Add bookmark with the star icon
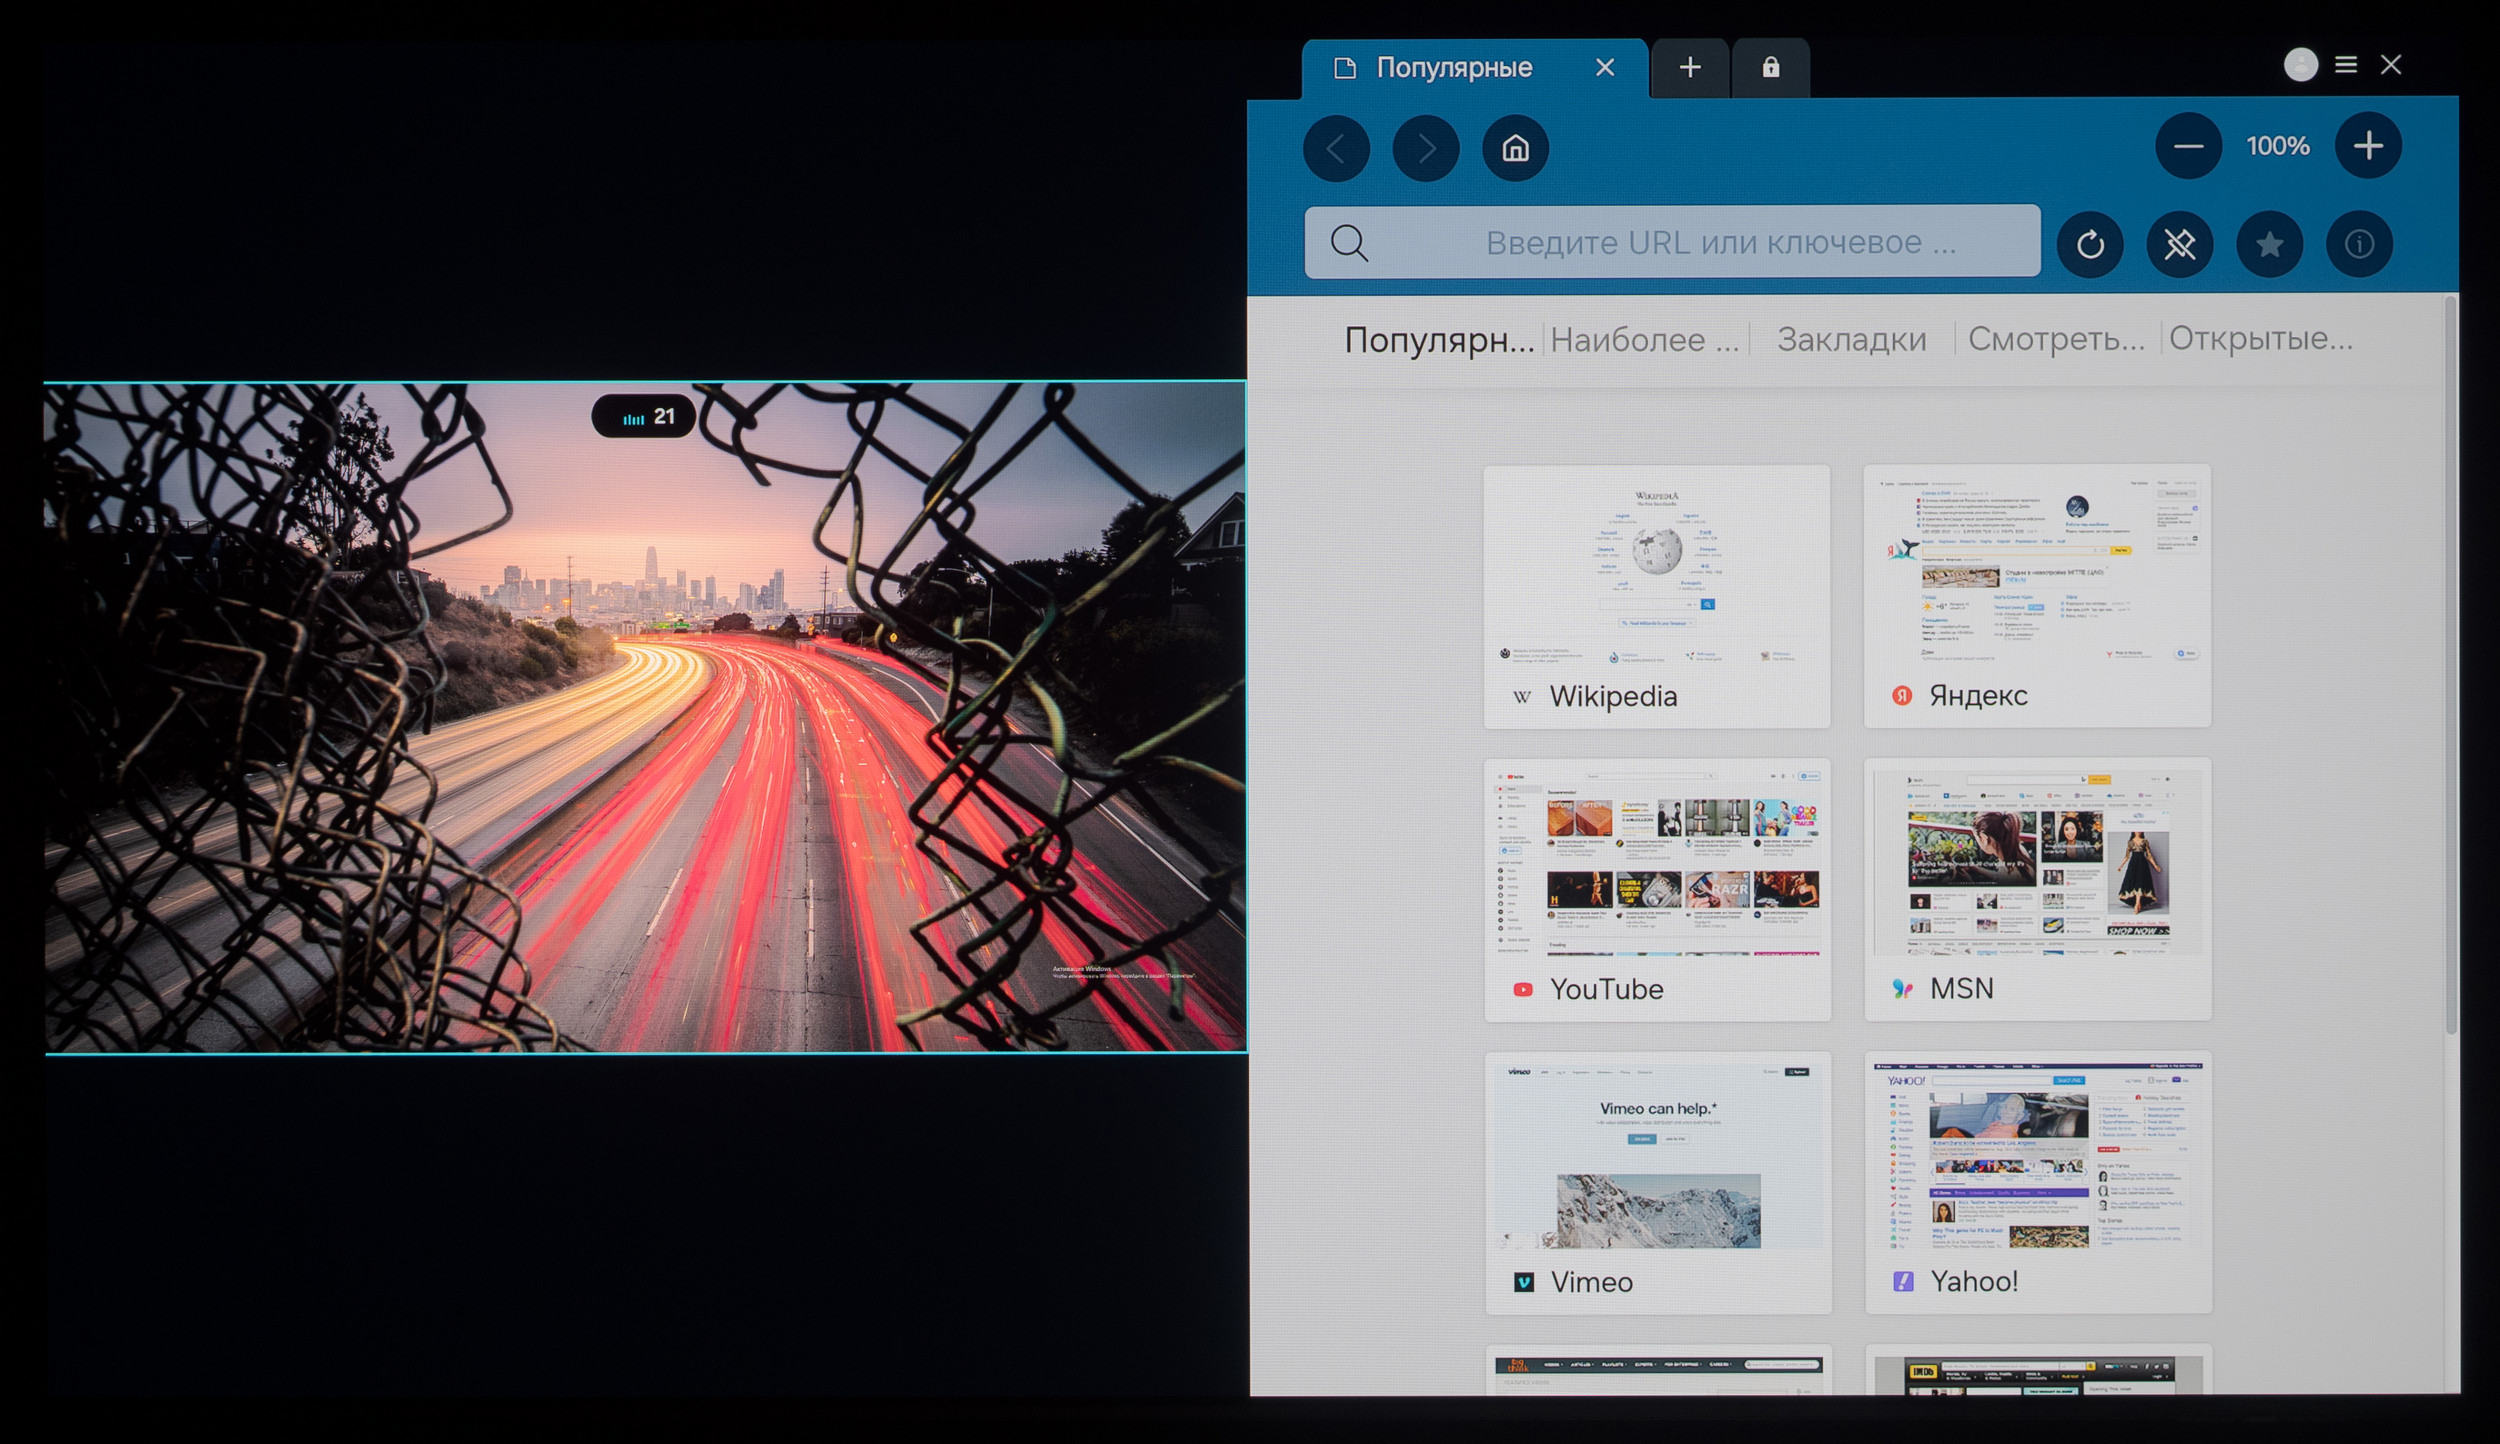This screenshot has width=2500, height=1444. coord(2270,244)
